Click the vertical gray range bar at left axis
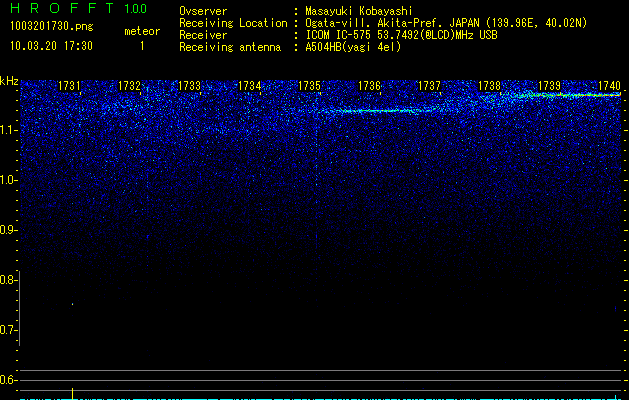The width and height of the screenshot is (629, 400). [19, 308]
